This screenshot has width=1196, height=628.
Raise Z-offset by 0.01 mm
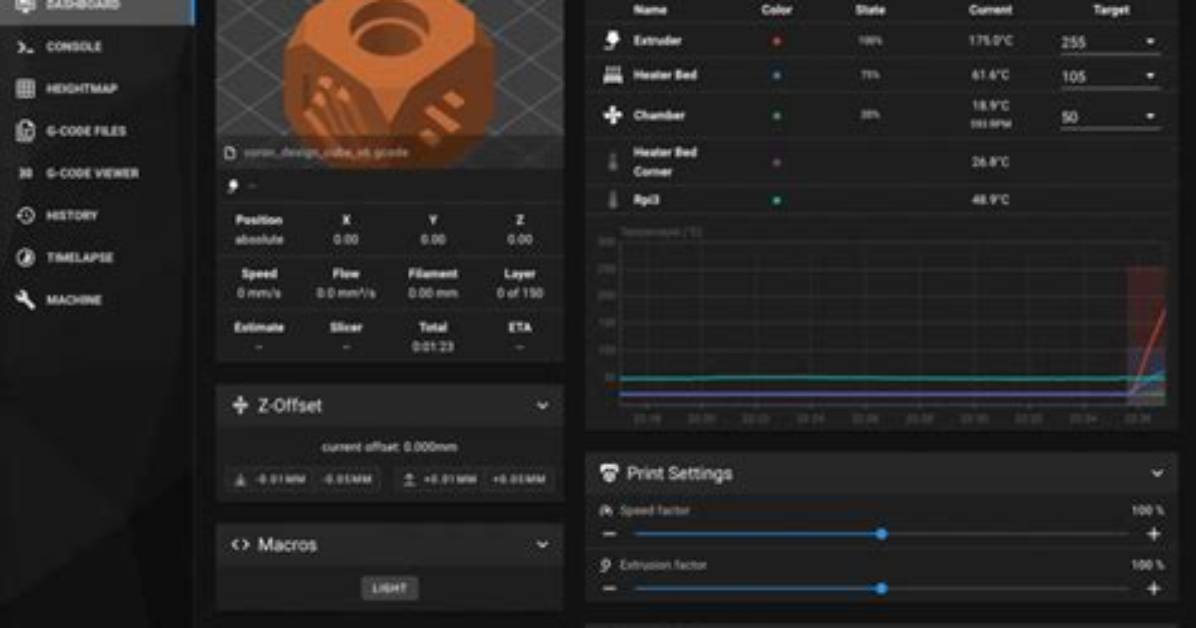click(x=440, y=480)
